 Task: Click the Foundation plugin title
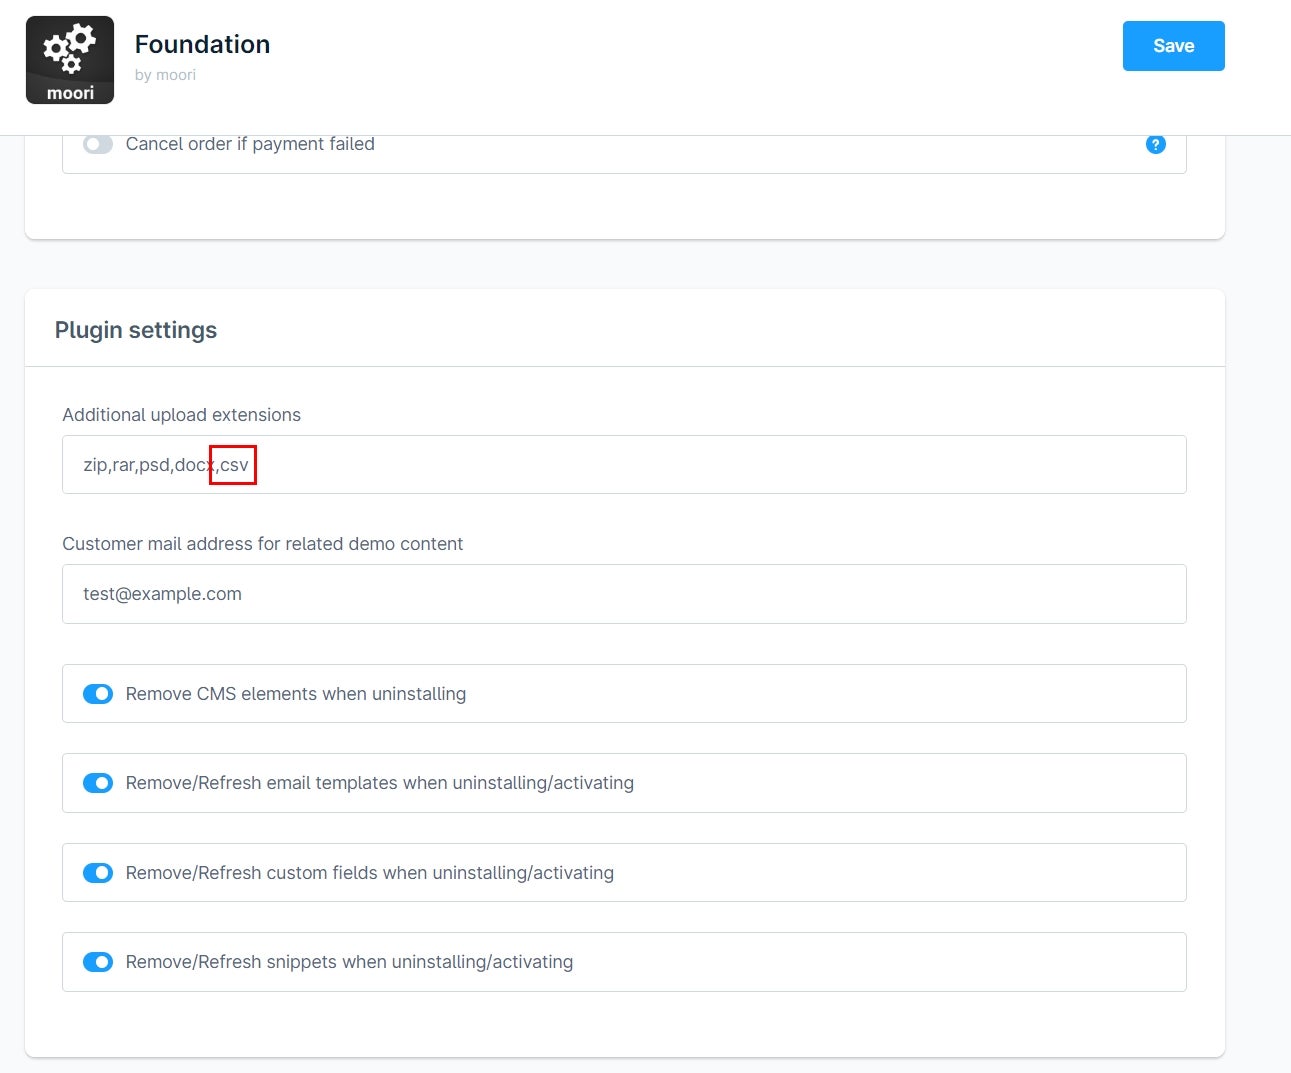pyautogui.click(x=203, y=44)
